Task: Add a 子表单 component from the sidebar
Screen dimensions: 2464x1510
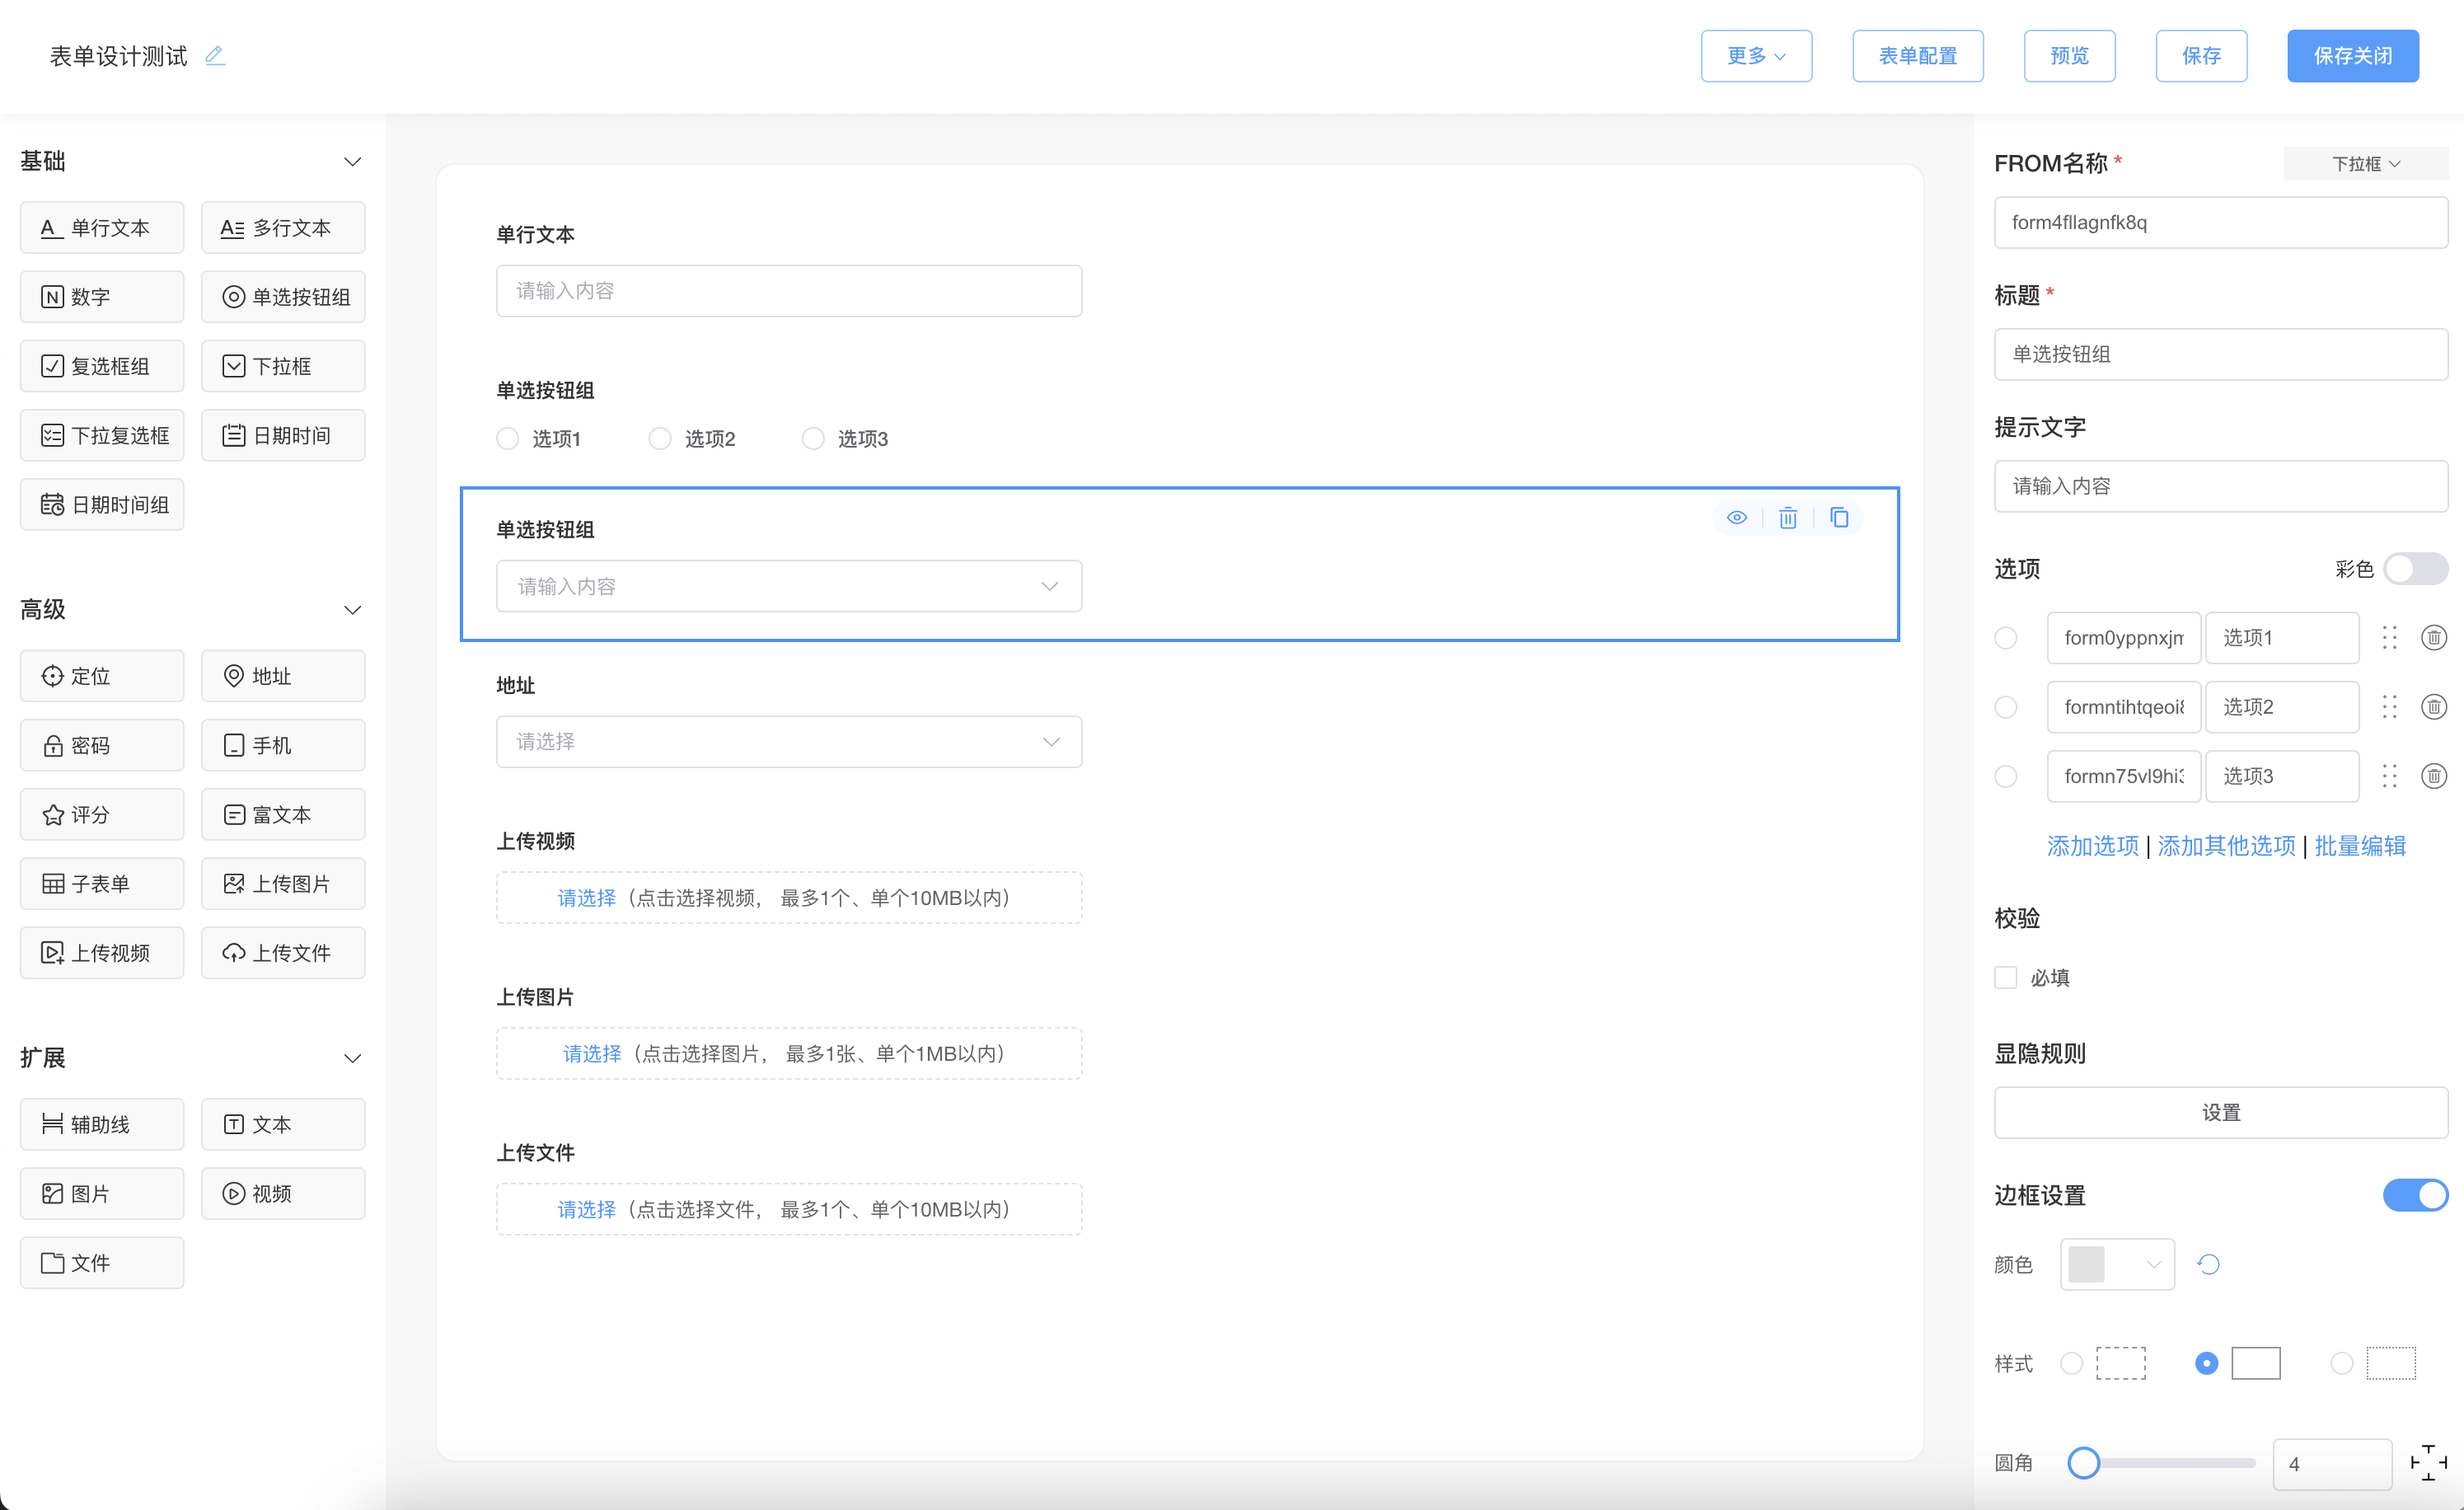Action: (x=101, y=883)
